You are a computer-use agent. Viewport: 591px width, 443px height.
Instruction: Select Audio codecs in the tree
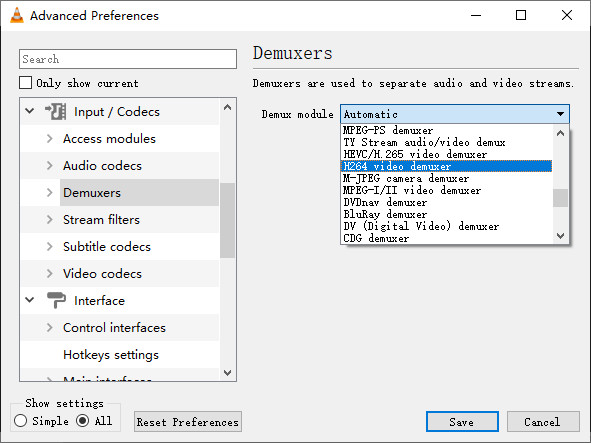pyautogui.click(x=102, y=166)
